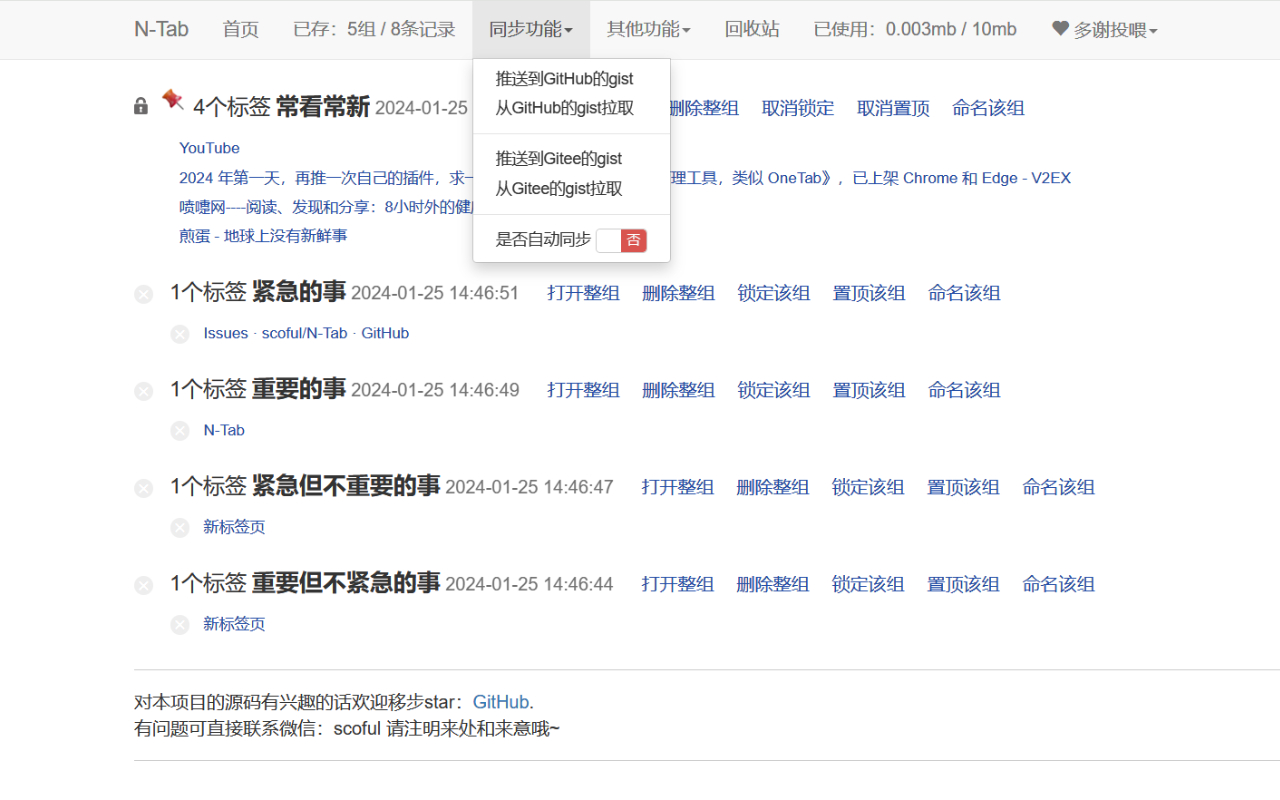Open the GitHub star link in footer
1280x800 pixels.
[500, 701]
